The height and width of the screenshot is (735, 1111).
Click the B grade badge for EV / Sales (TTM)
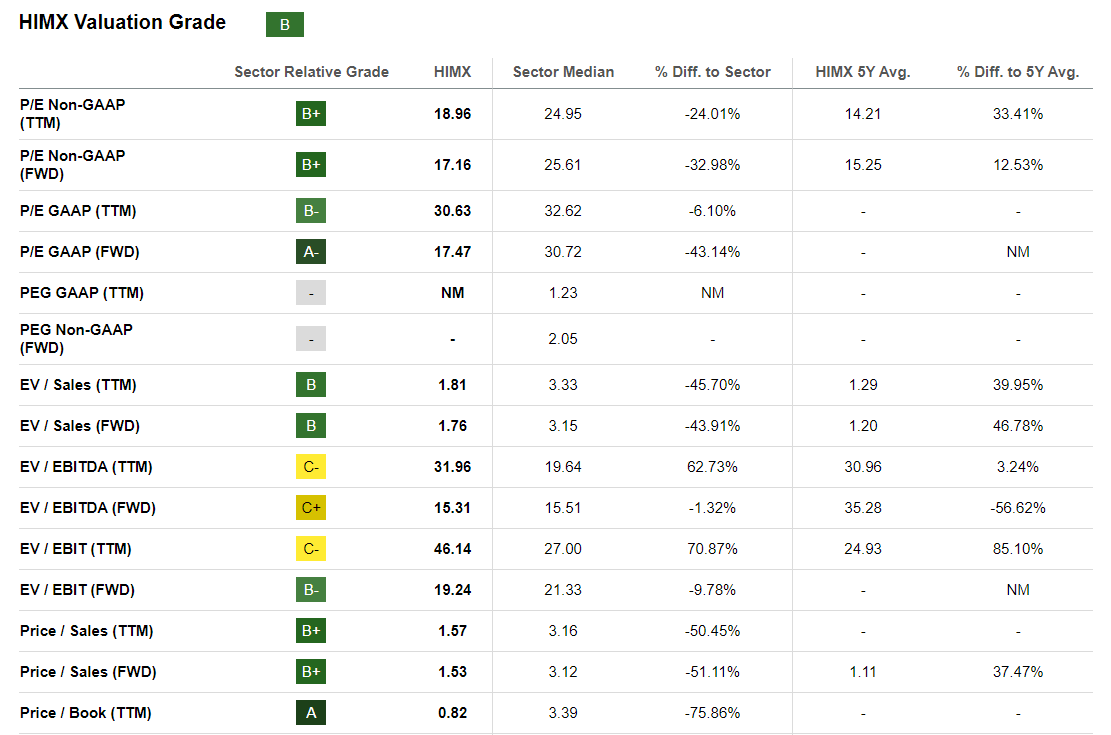pyautogui.click(x=311, y=385)
